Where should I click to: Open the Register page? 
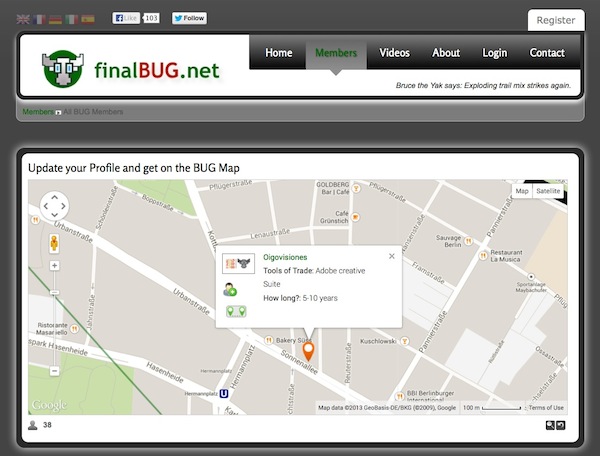click(x=556, y=20)
